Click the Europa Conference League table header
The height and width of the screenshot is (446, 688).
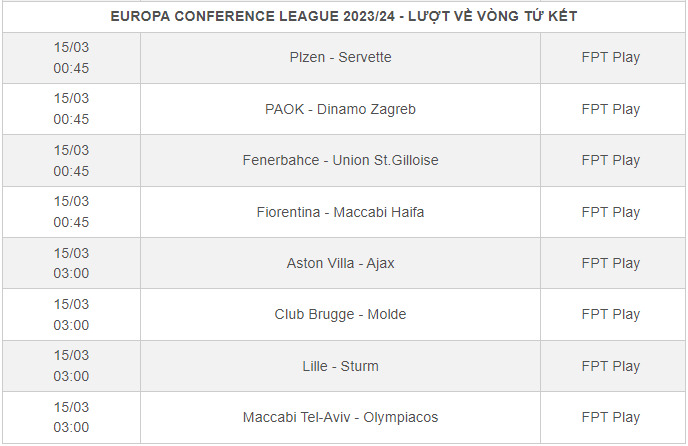[344, 16]
